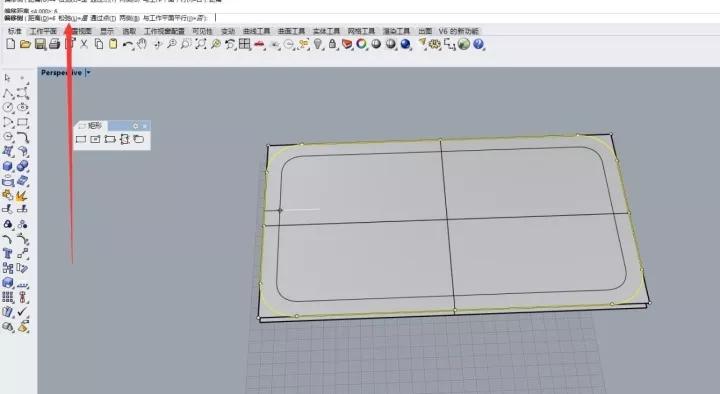
Task: Open the 矩形 panel gear options
Action: click(x=135, y=126)
